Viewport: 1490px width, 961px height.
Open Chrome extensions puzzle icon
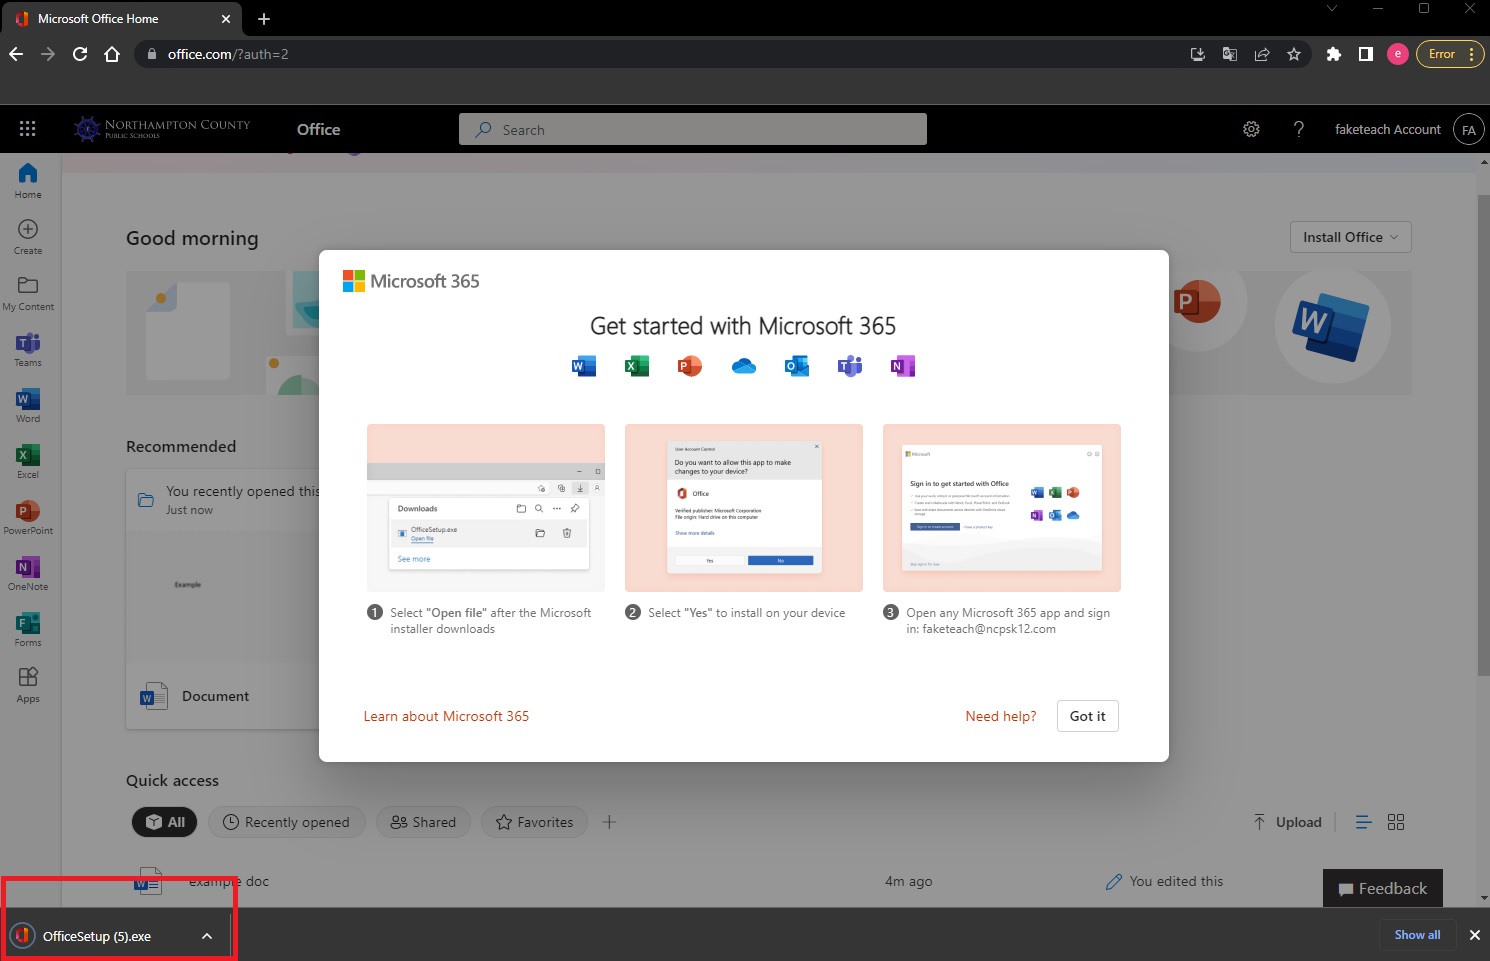[1333, 54]
